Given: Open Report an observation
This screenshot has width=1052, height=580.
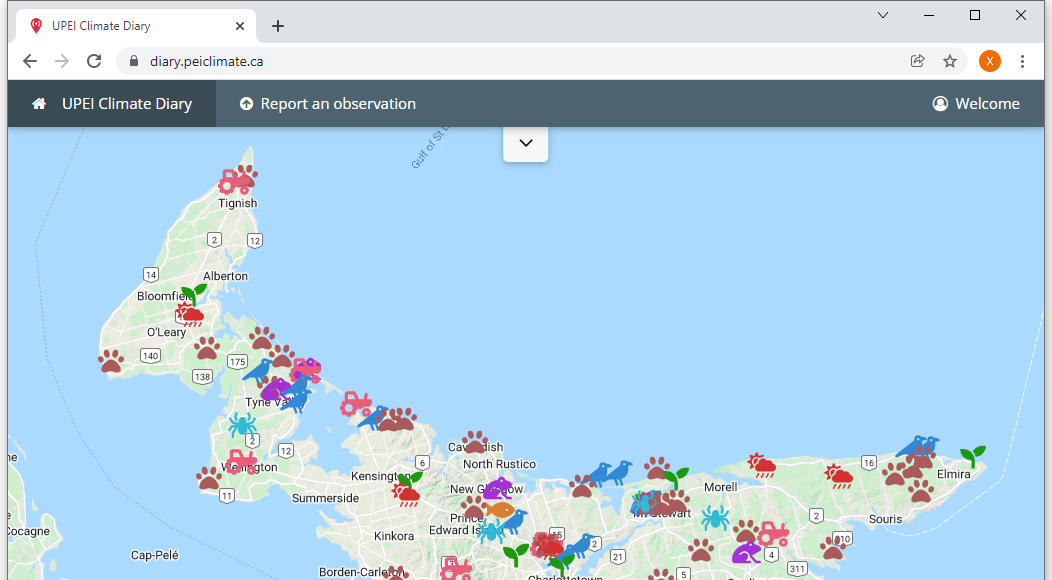Looking at the screenshot, I should 328,103.
